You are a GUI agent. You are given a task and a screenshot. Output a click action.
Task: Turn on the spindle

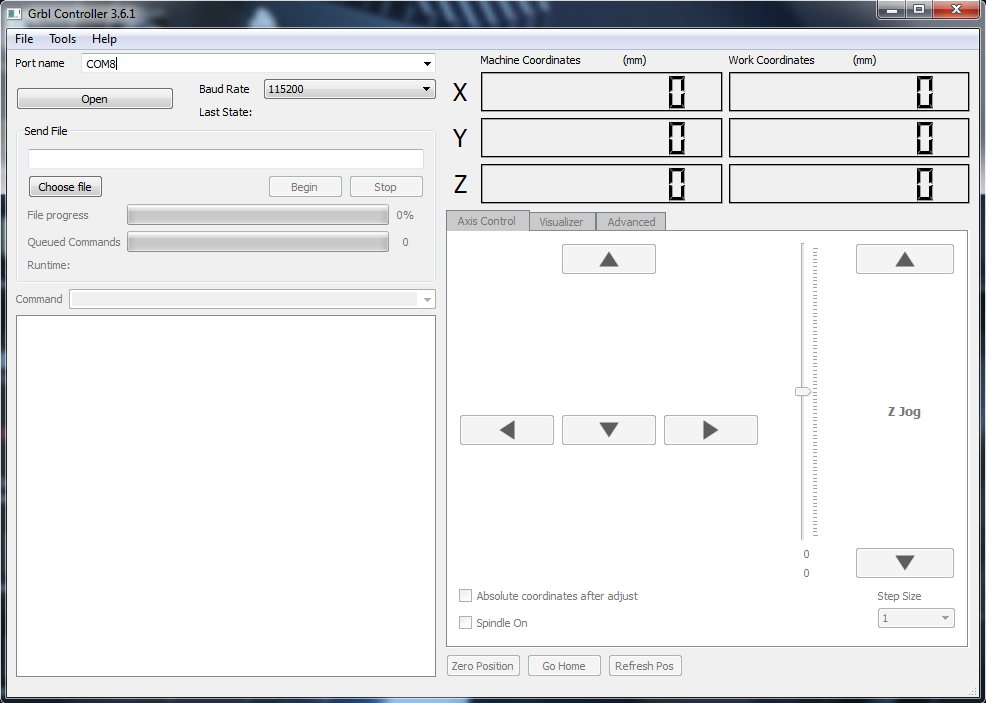tap(465, 622)
